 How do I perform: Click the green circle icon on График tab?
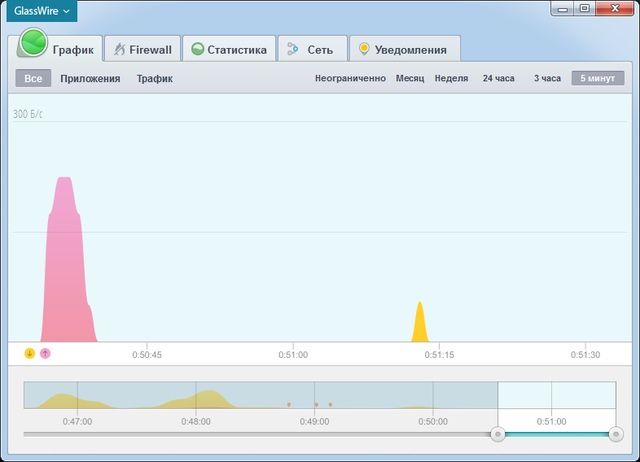(34, 45)
